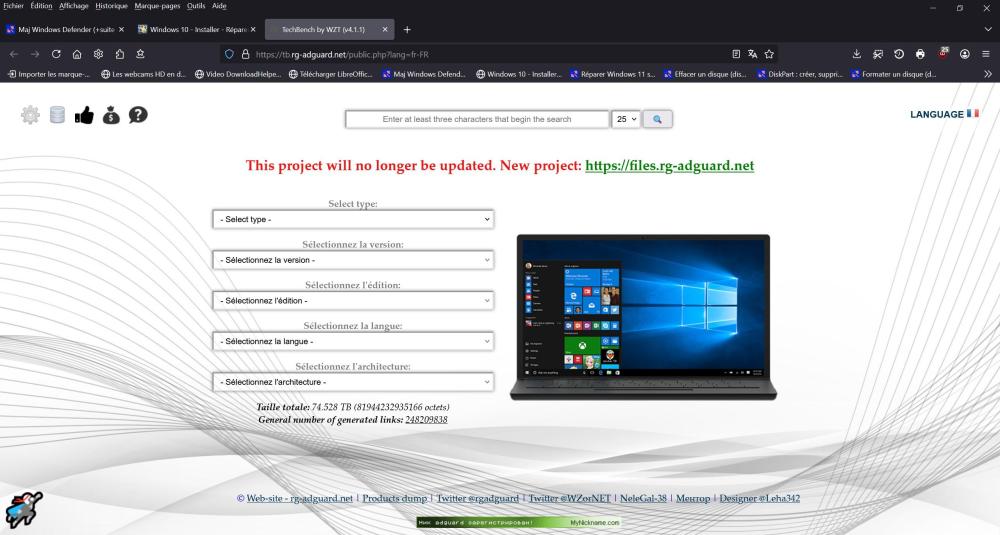1000x535 pixels.
Task: Open the Édition menu
Action: [x=41, y=6]
